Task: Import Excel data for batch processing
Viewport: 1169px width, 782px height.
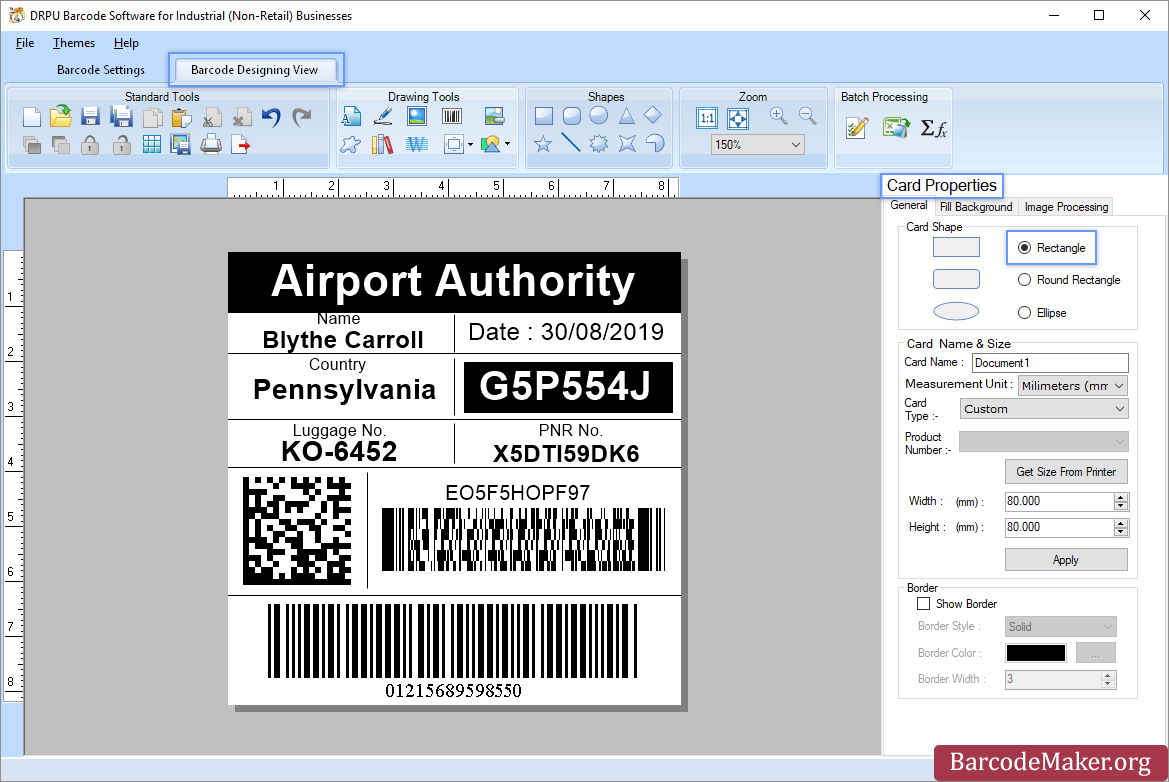Action: 896,128
